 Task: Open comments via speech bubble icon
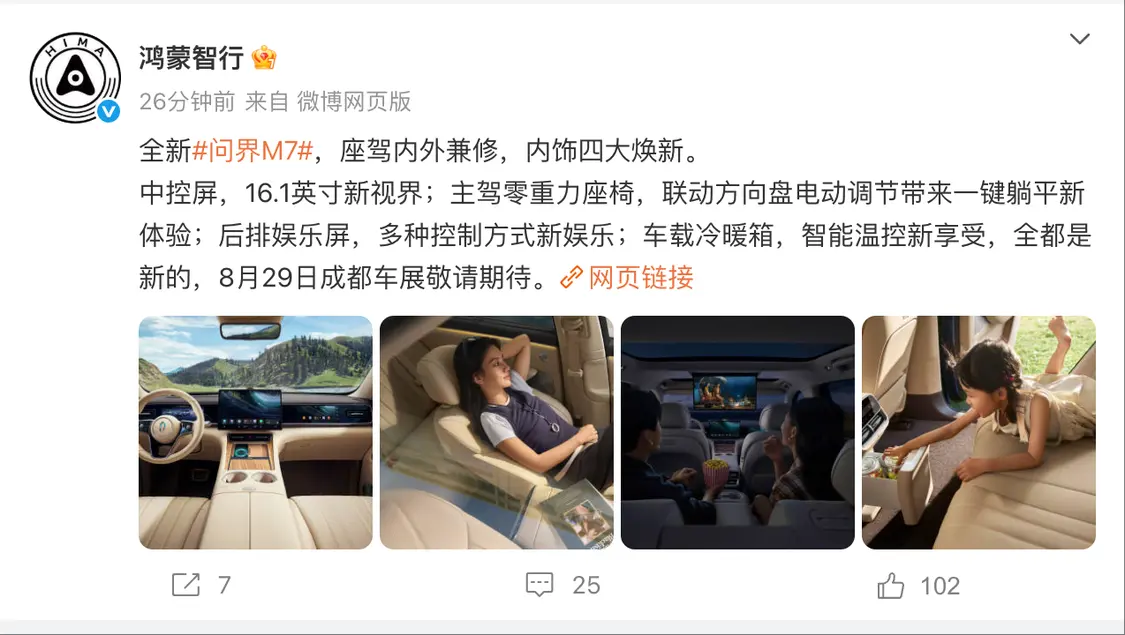click(540, 585)
